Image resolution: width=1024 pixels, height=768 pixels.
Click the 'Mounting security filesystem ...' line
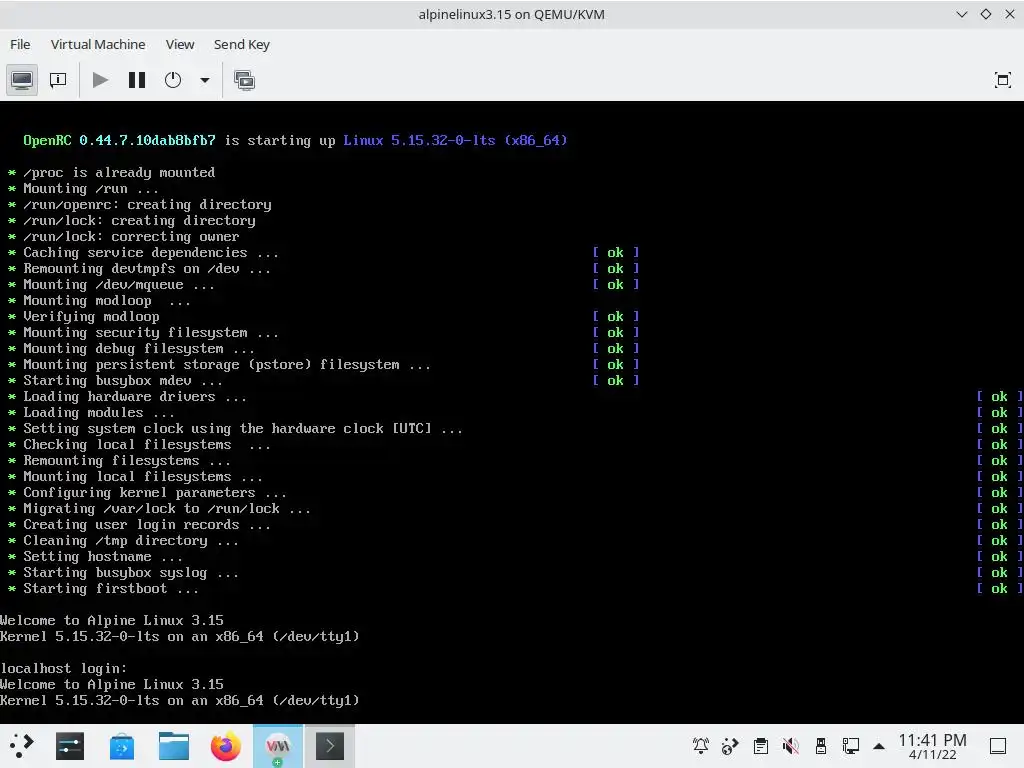pos(151,333)
